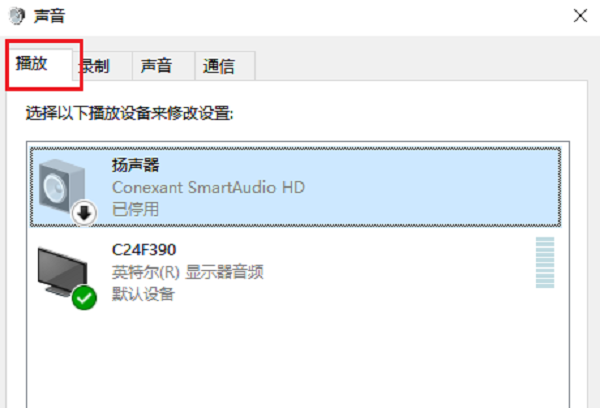The image size is (600, 408).
Task: Click the 默认设备 status text
Action: [x=142, y=294]
